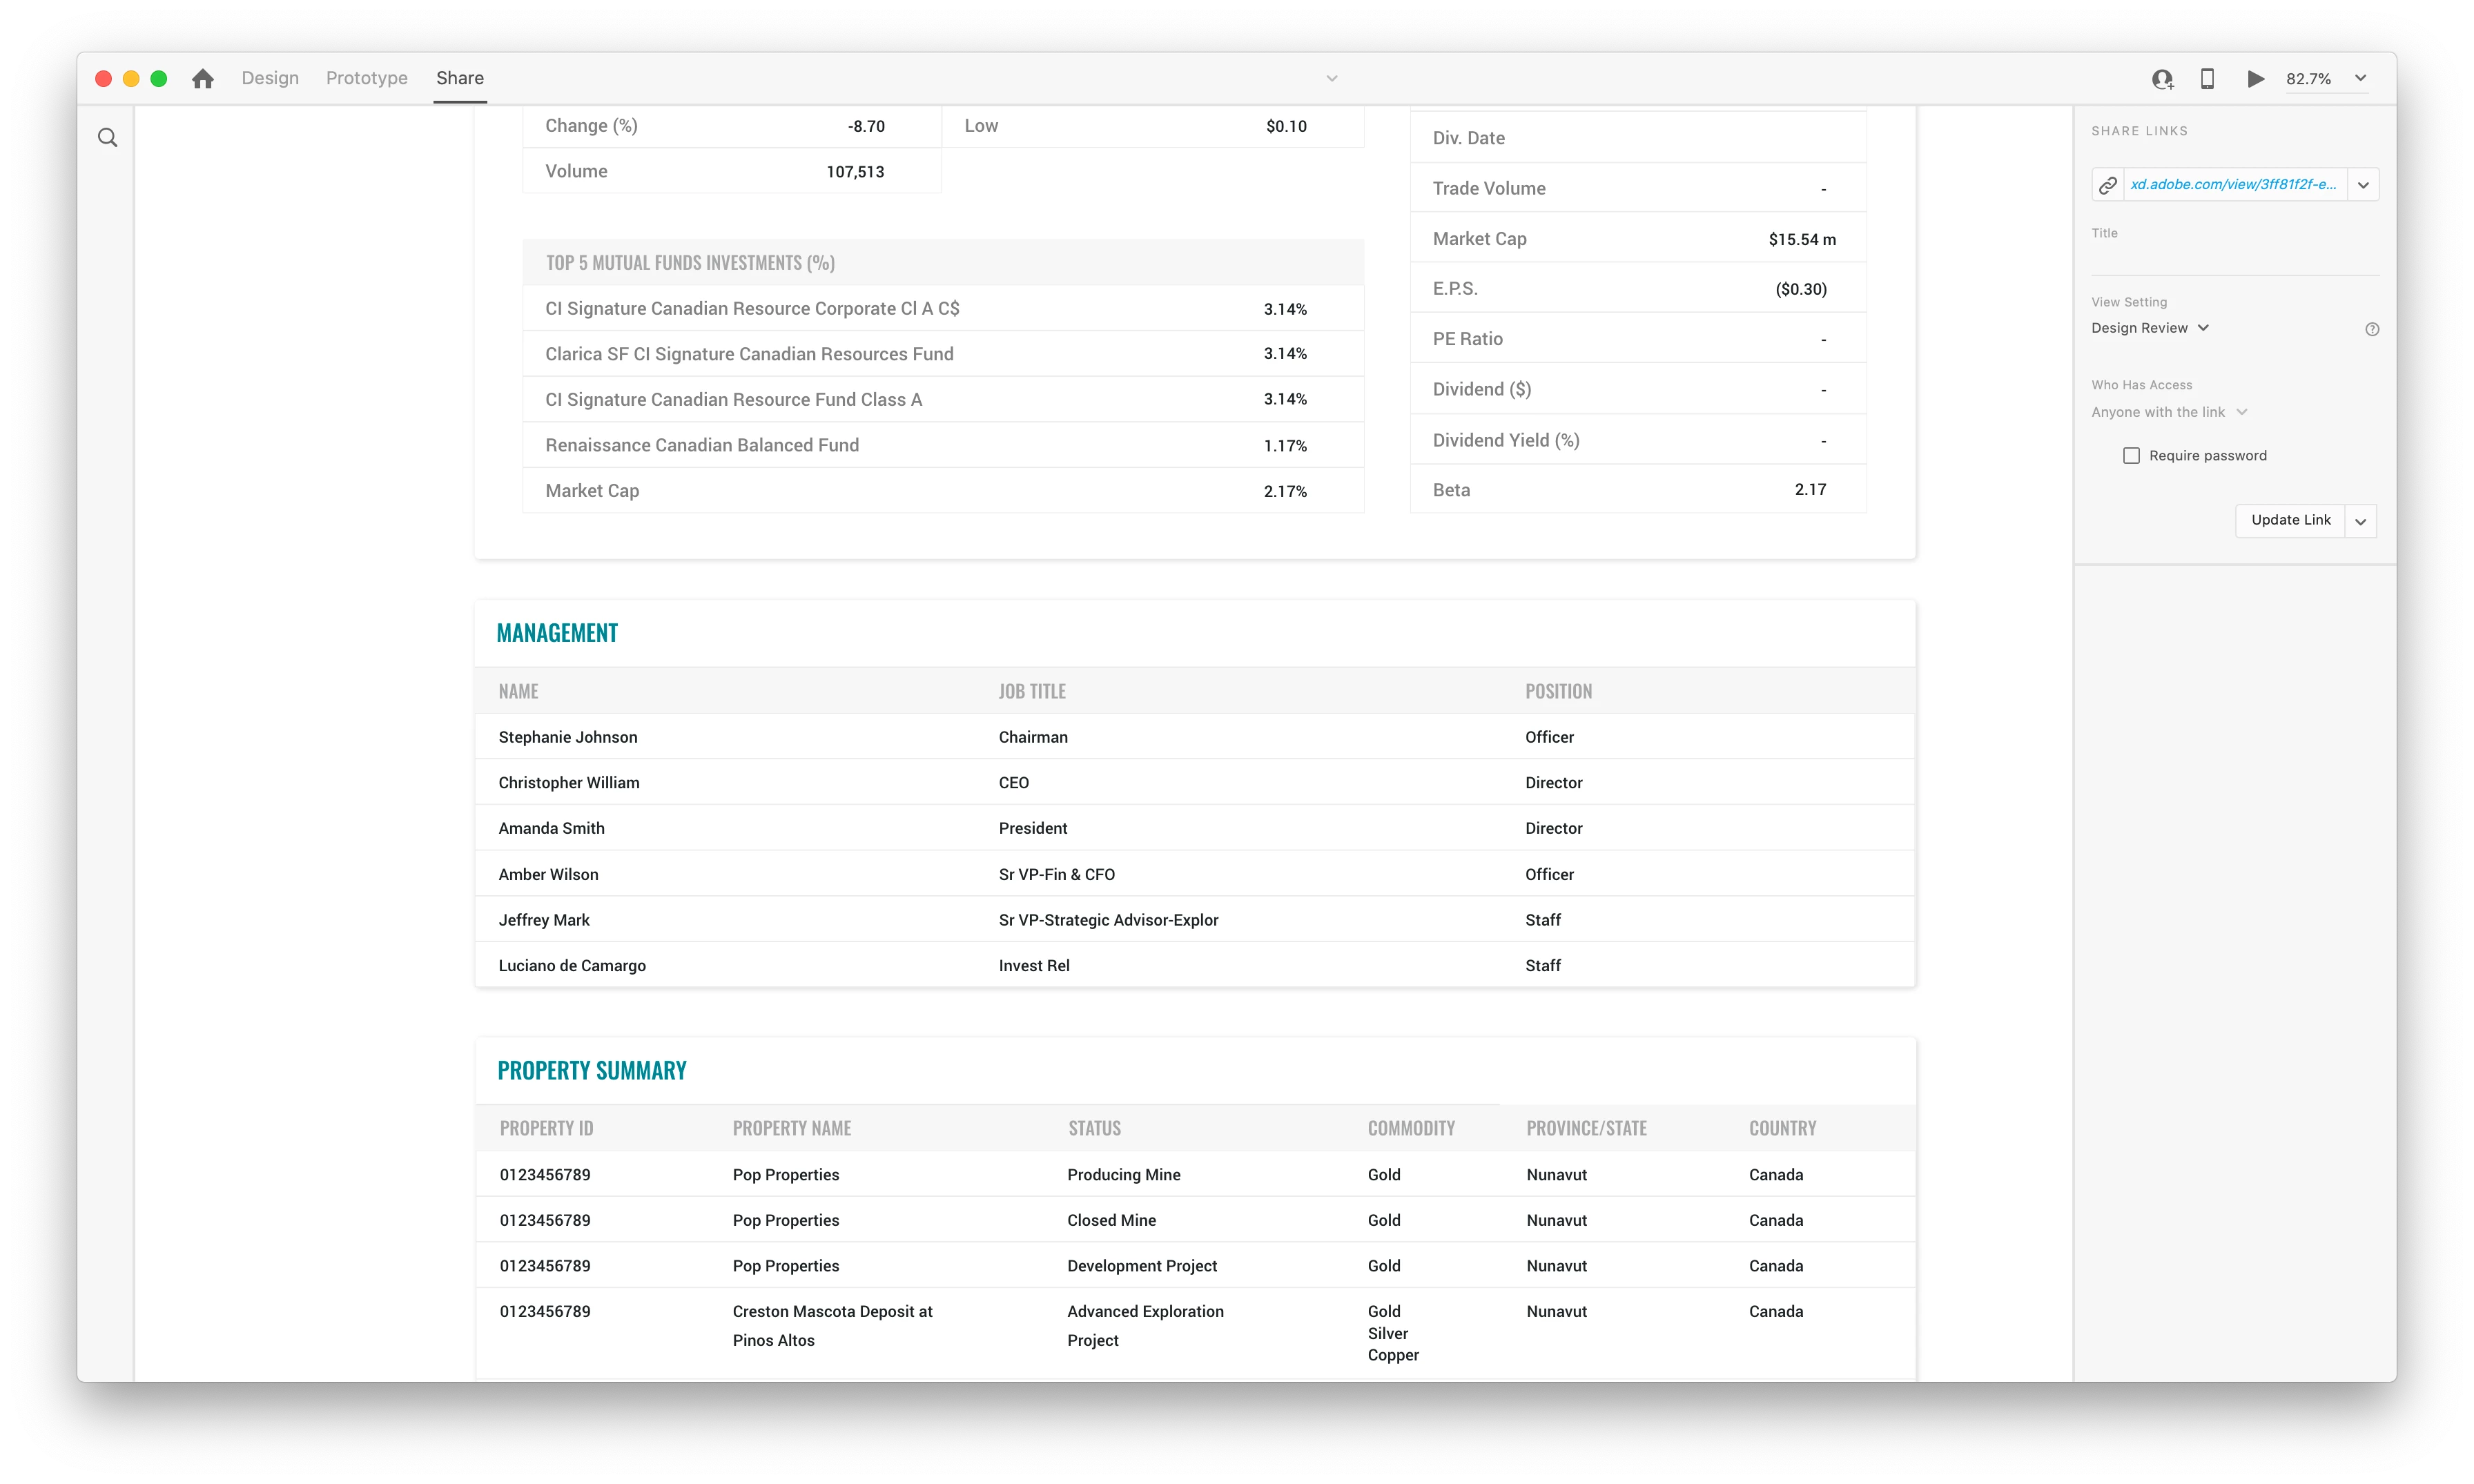
Task: Open the search magnifier in sidebar
Action: (108, 138)
